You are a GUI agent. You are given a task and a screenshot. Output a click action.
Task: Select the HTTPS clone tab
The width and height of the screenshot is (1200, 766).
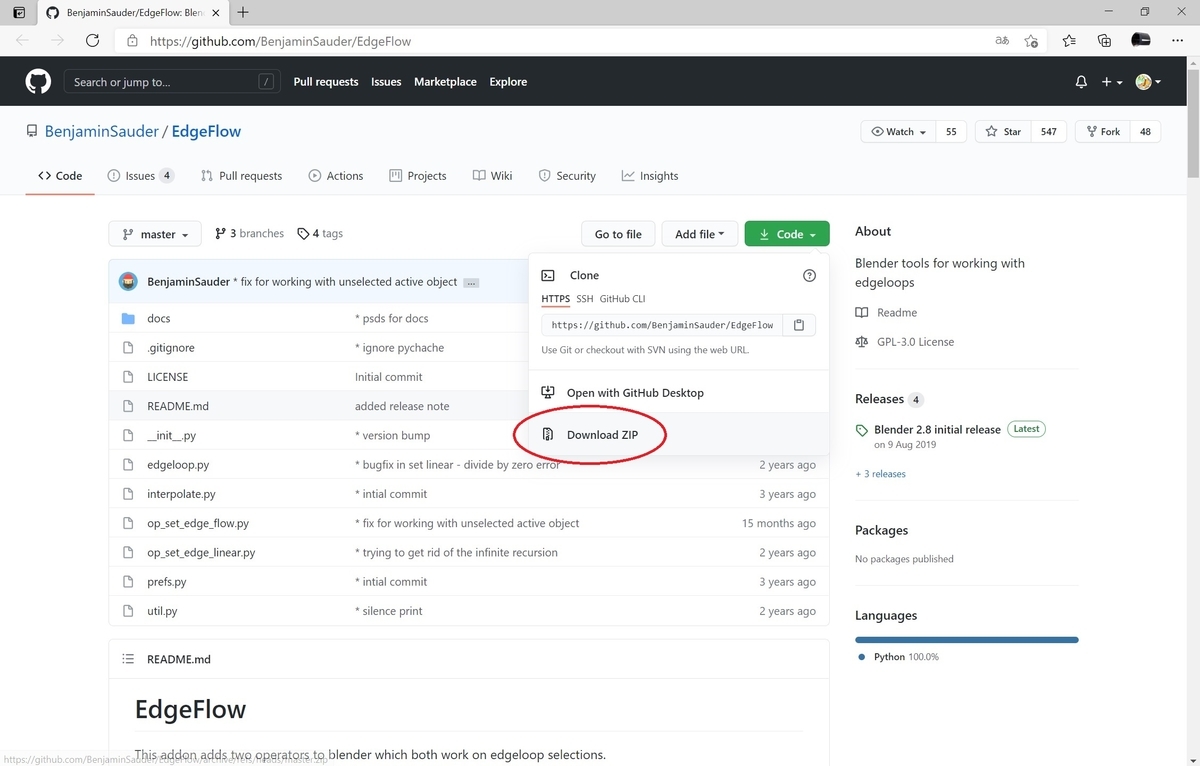pyautogui.click(x=555, y=299)
